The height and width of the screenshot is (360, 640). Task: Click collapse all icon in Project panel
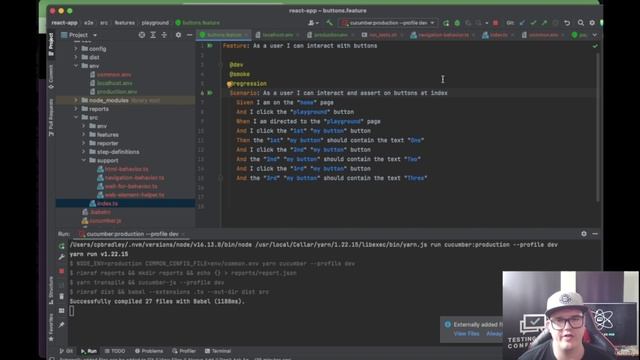164,35
